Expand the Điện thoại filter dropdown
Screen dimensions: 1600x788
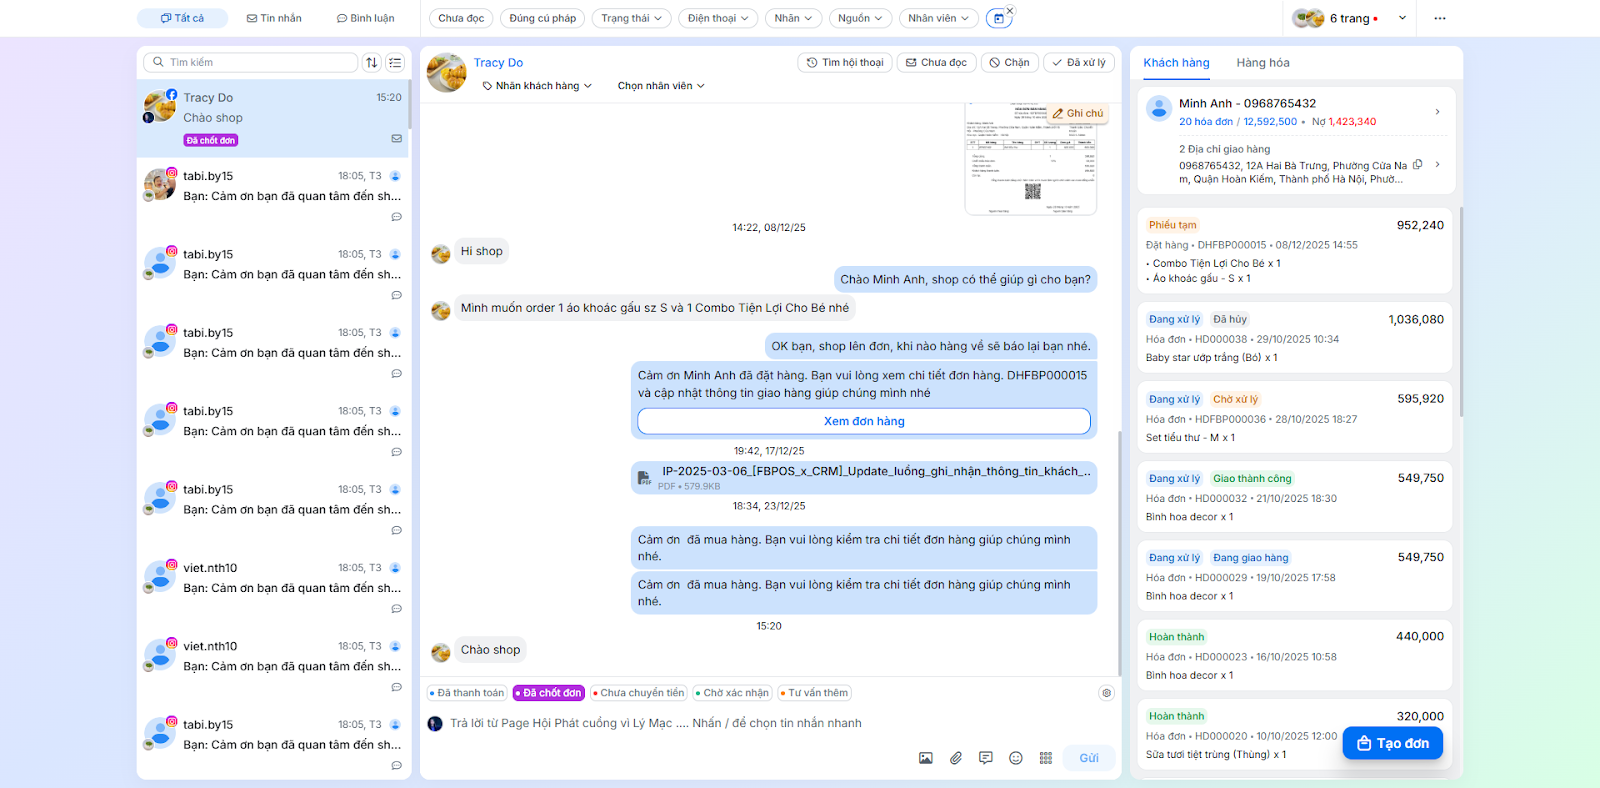pos(718,18)
